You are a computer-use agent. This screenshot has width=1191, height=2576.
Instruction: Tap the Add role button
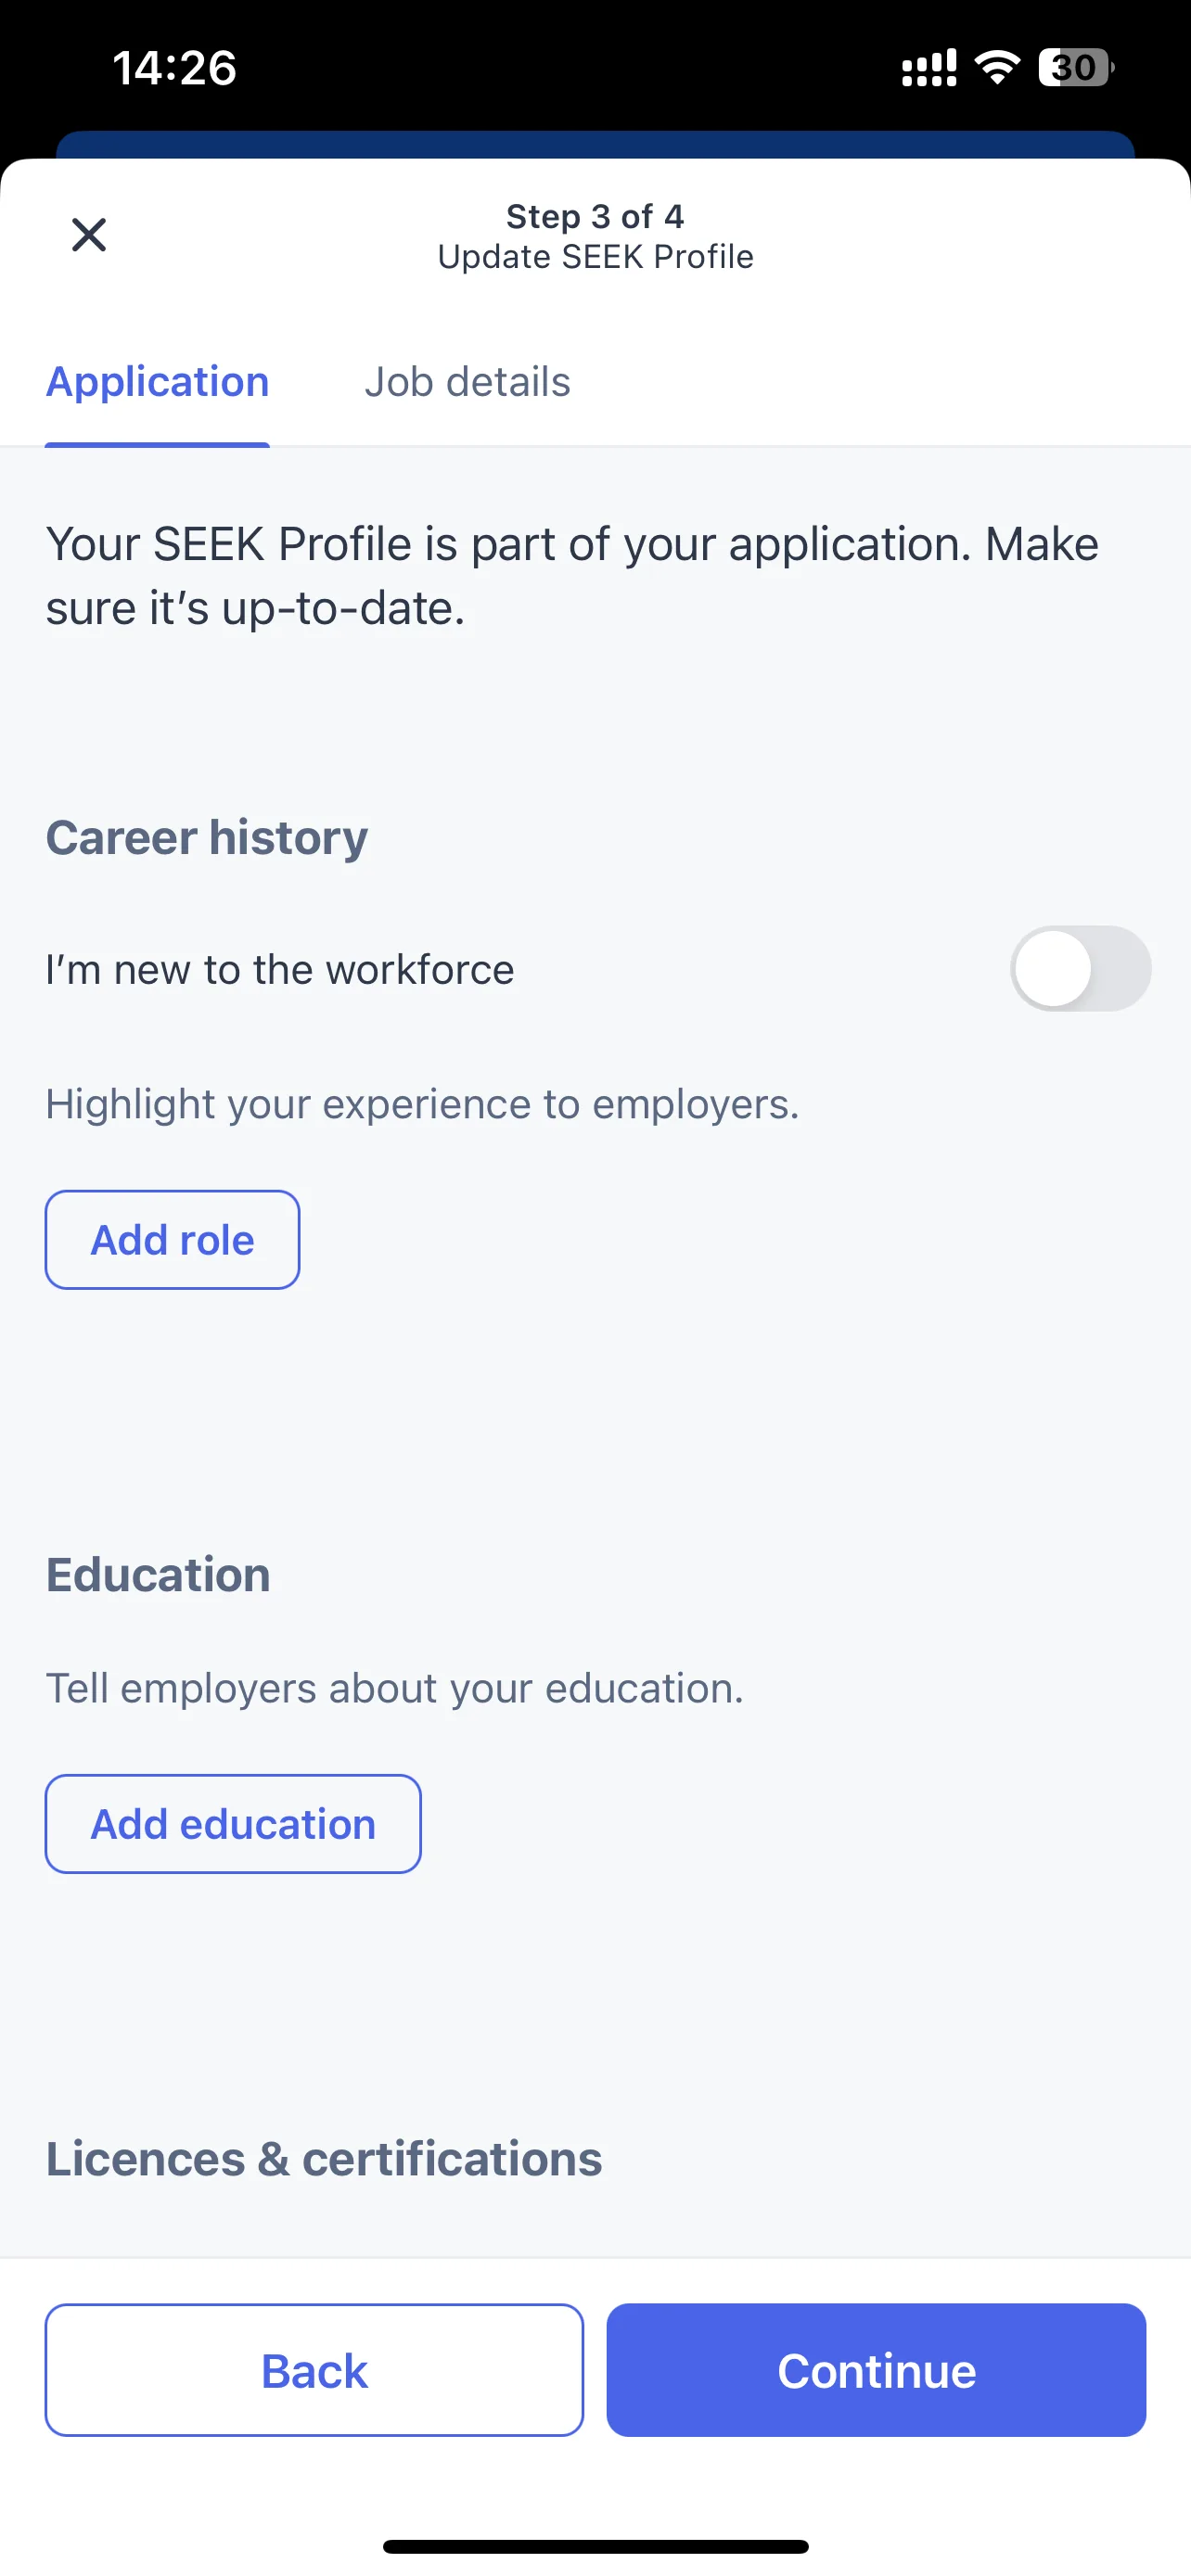[172, 1239]
